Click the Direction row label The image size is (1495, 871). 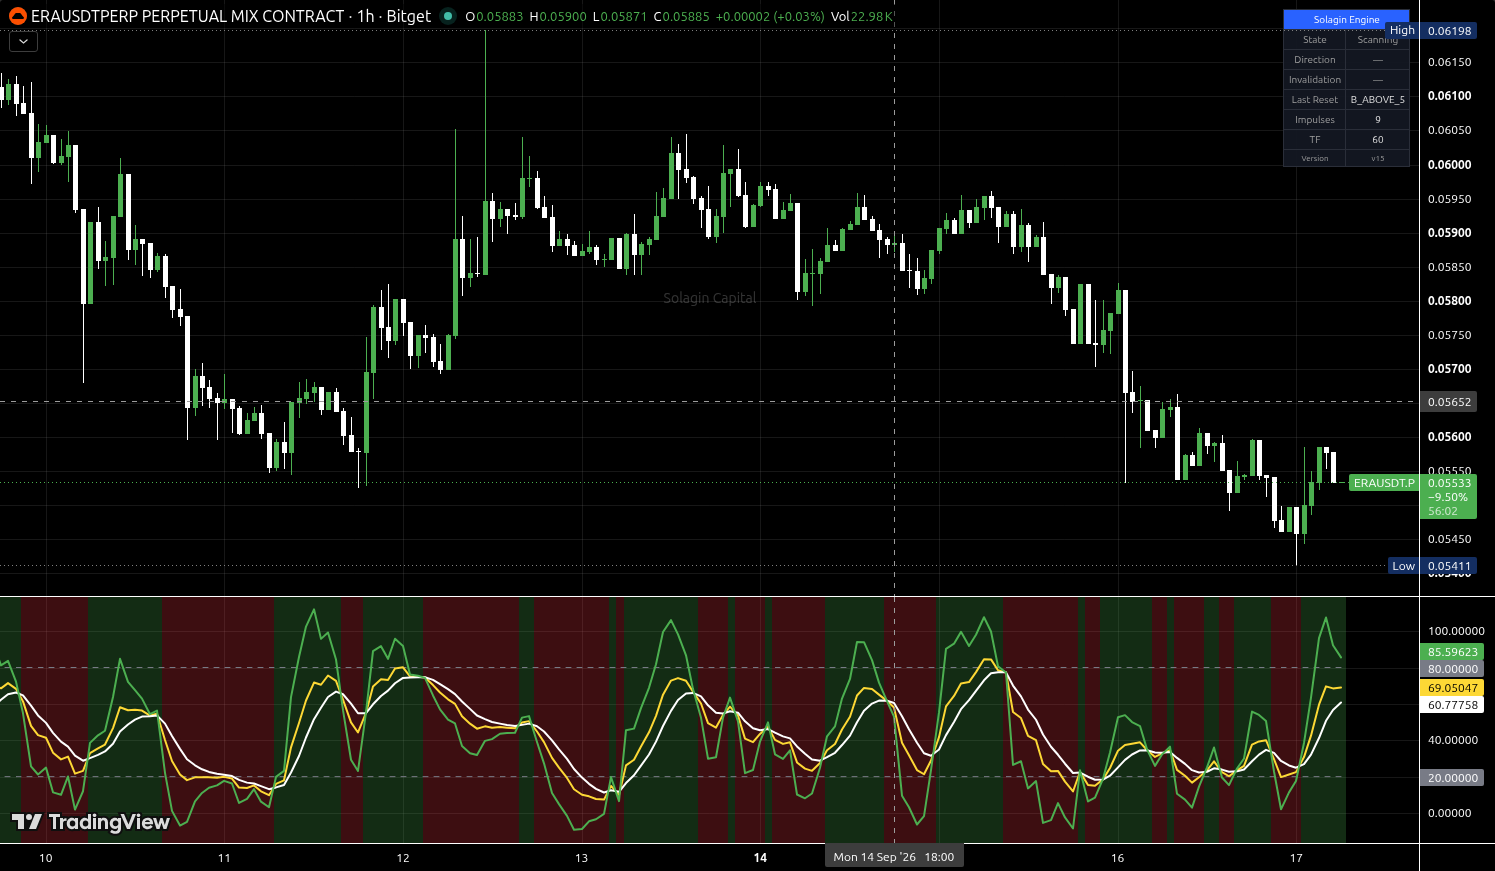click(1315, 60)
